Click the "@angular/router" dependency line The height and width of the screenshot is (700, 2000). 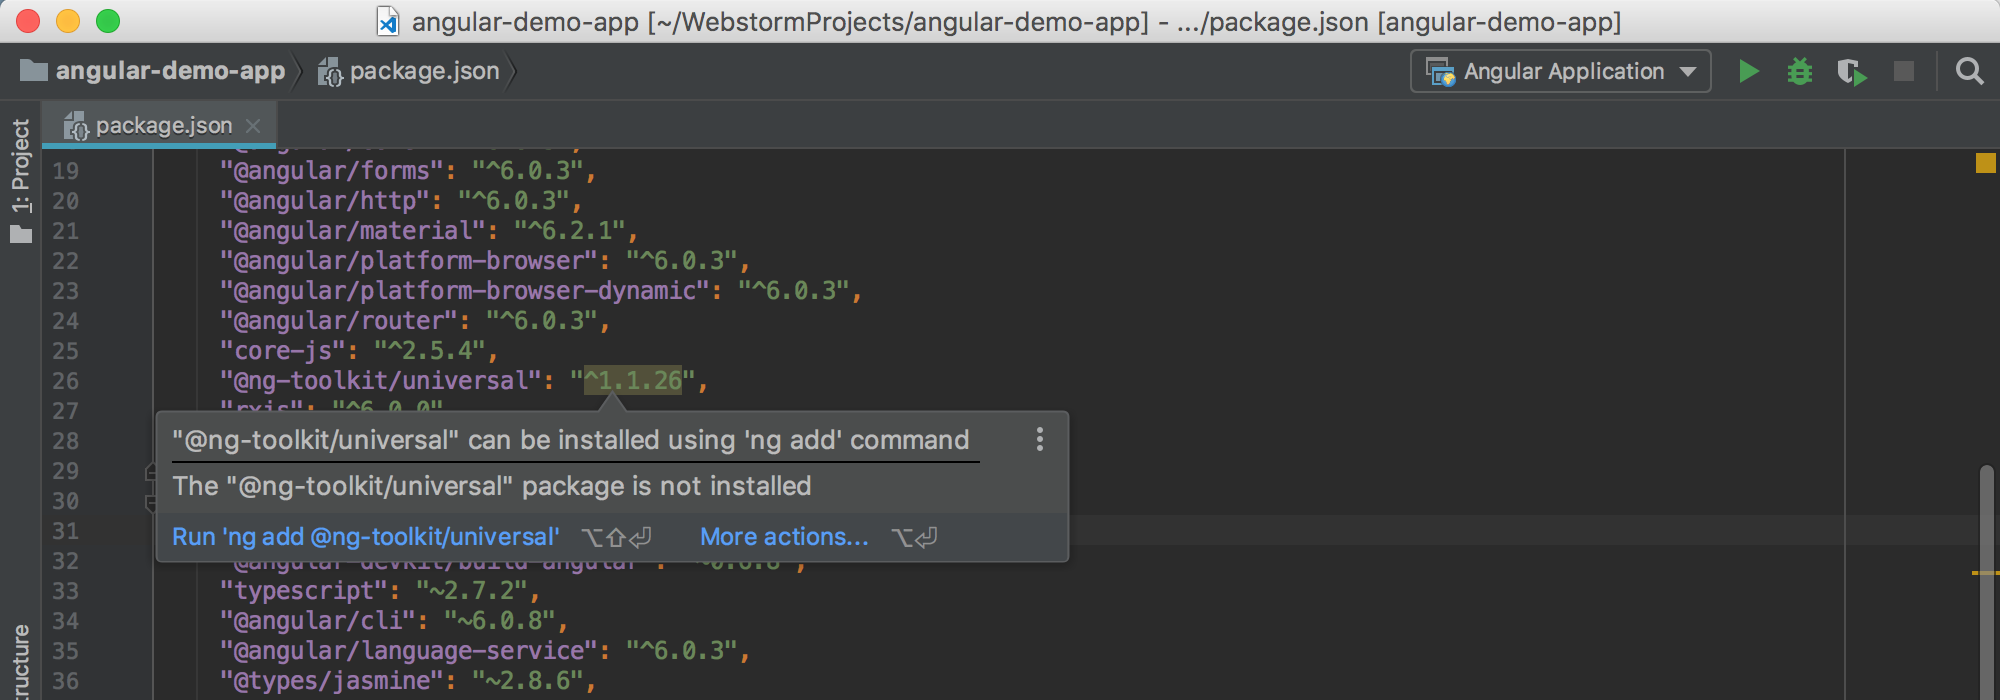pos(415,321)
